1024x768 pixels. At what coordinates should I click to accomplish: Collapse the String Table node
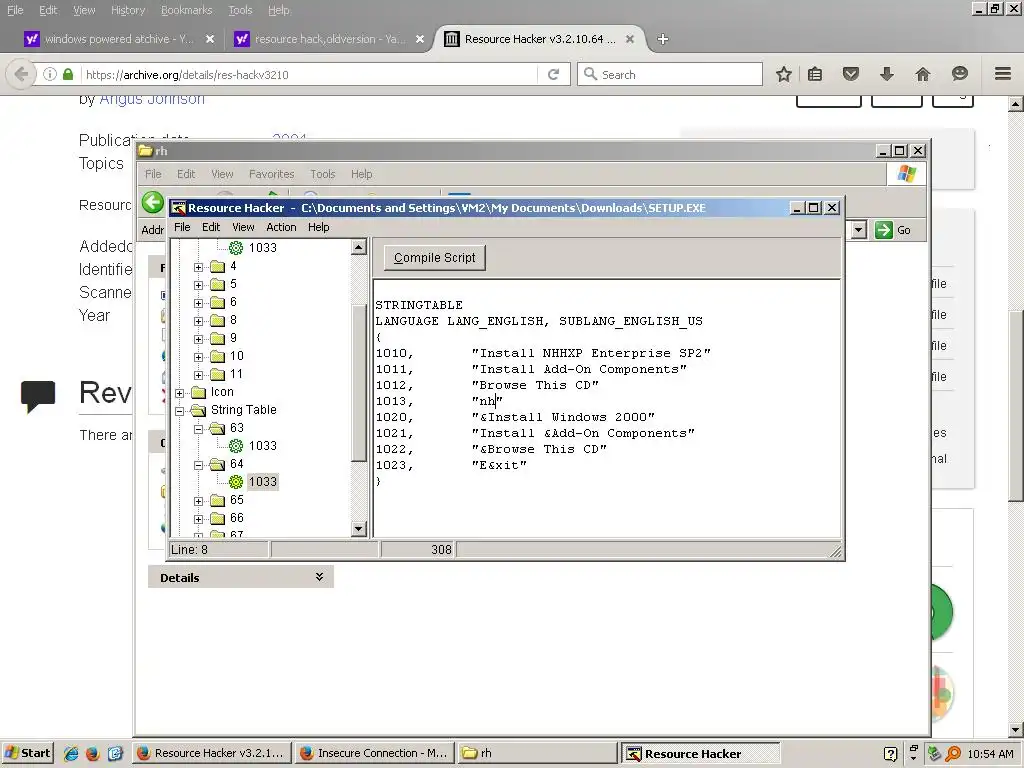pyautogui.click(x=180, y=411)
